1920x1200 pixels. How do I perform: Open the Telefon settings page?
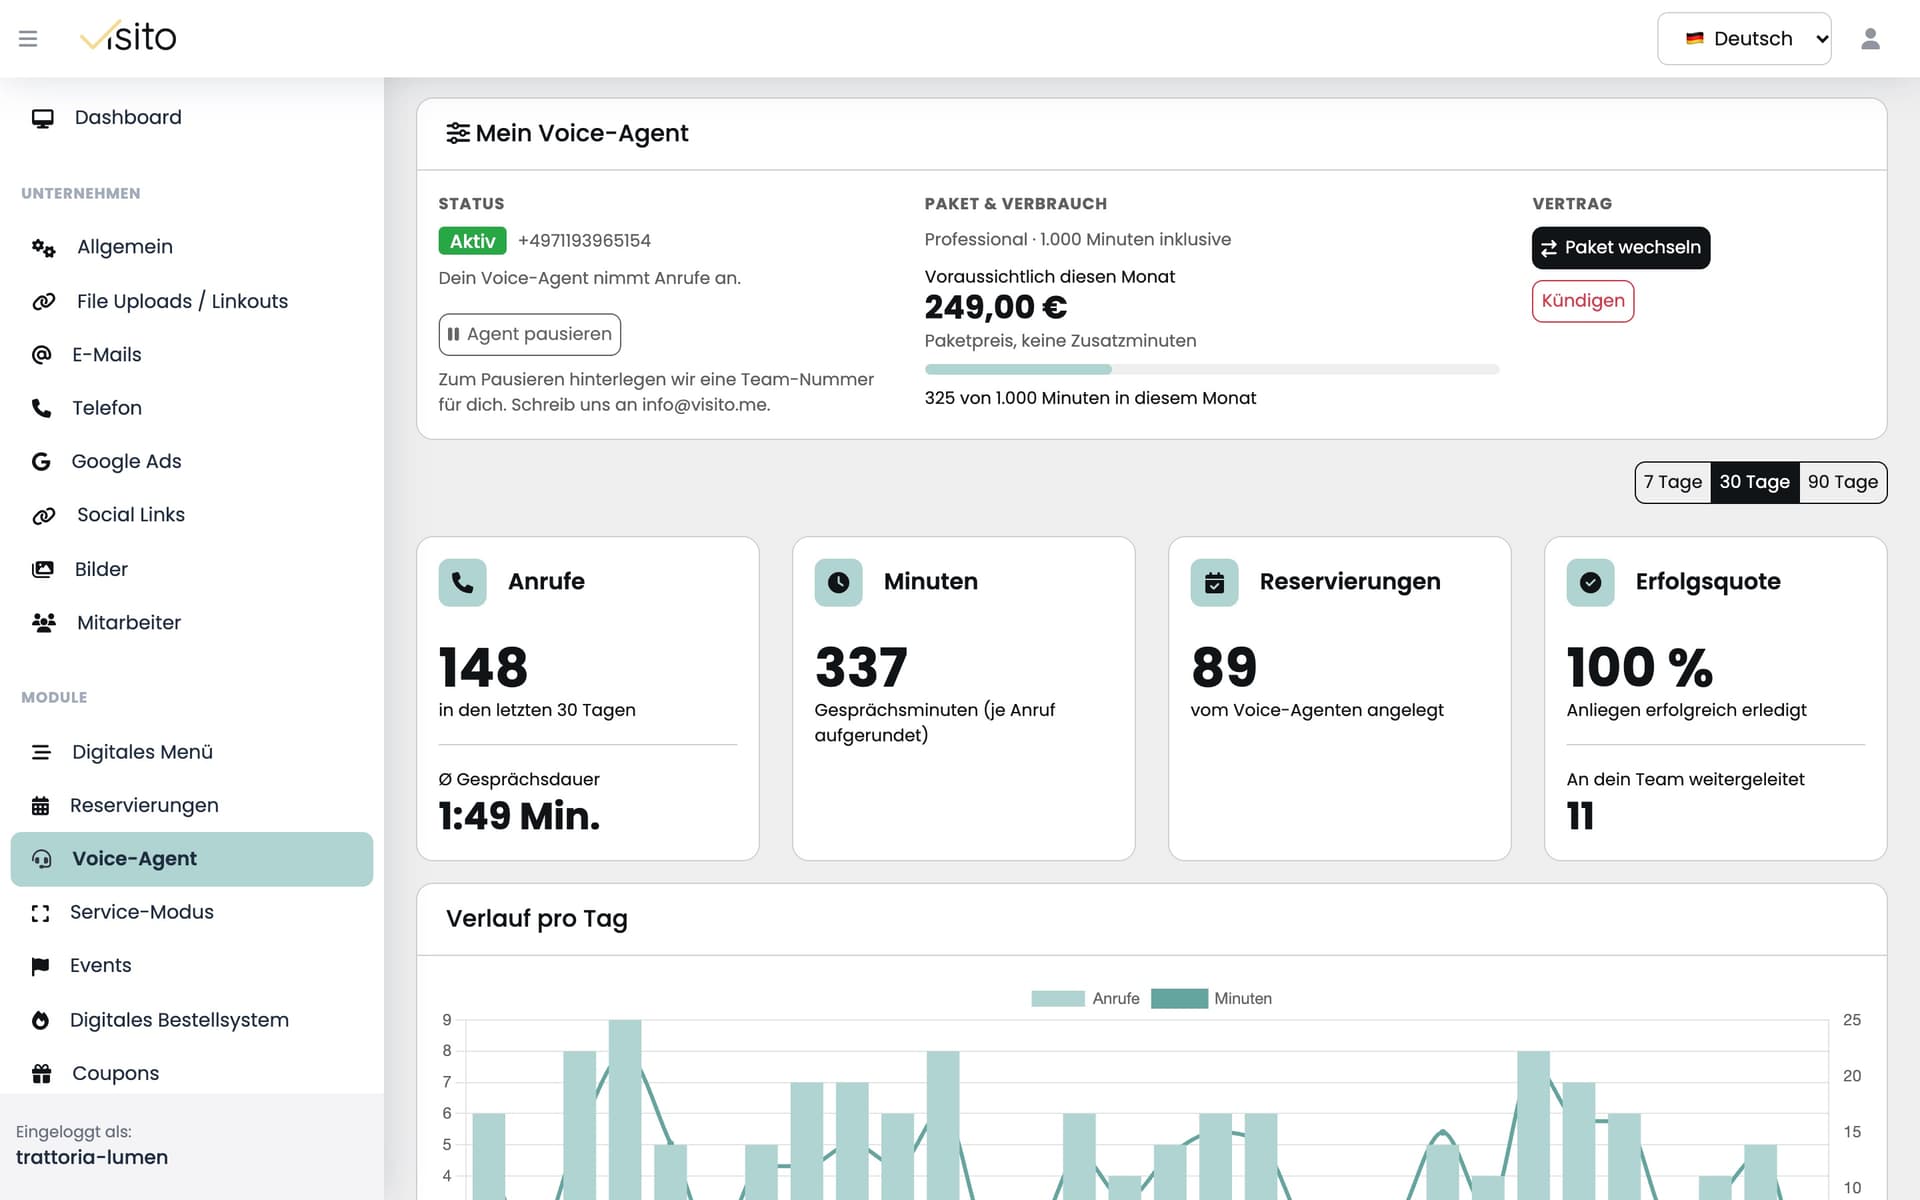click(x=107, y=408)
